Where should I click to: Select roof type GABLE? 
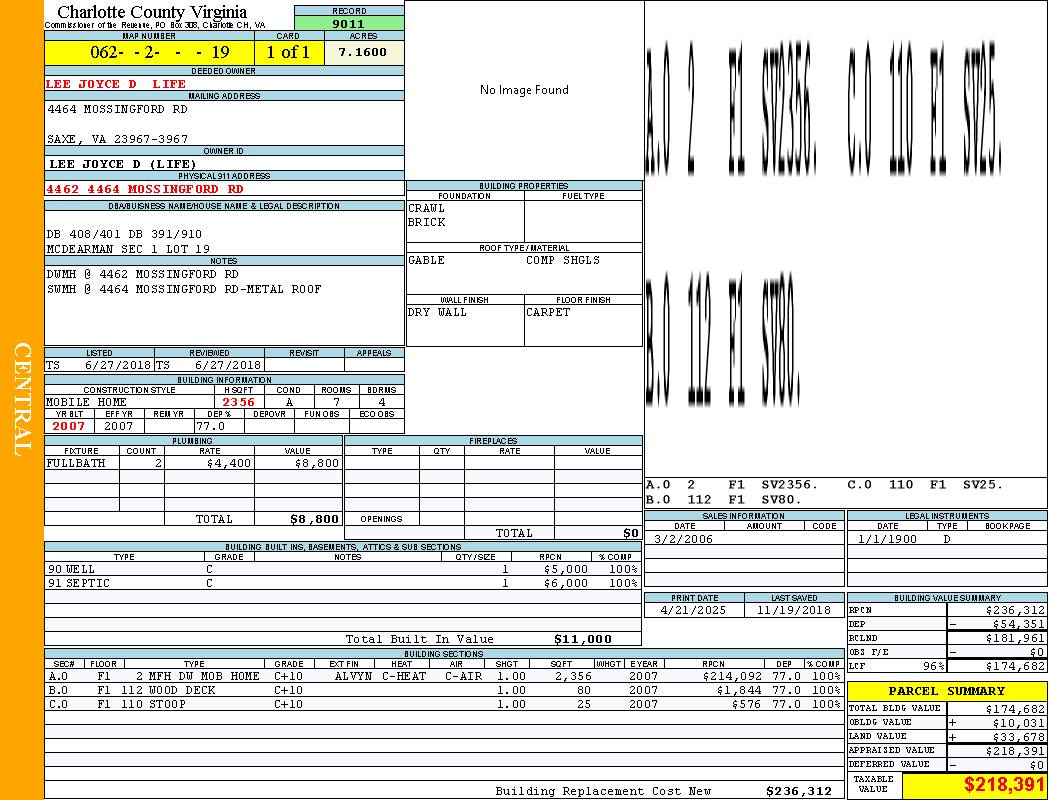pyautogui.click(x=427, y=260)
